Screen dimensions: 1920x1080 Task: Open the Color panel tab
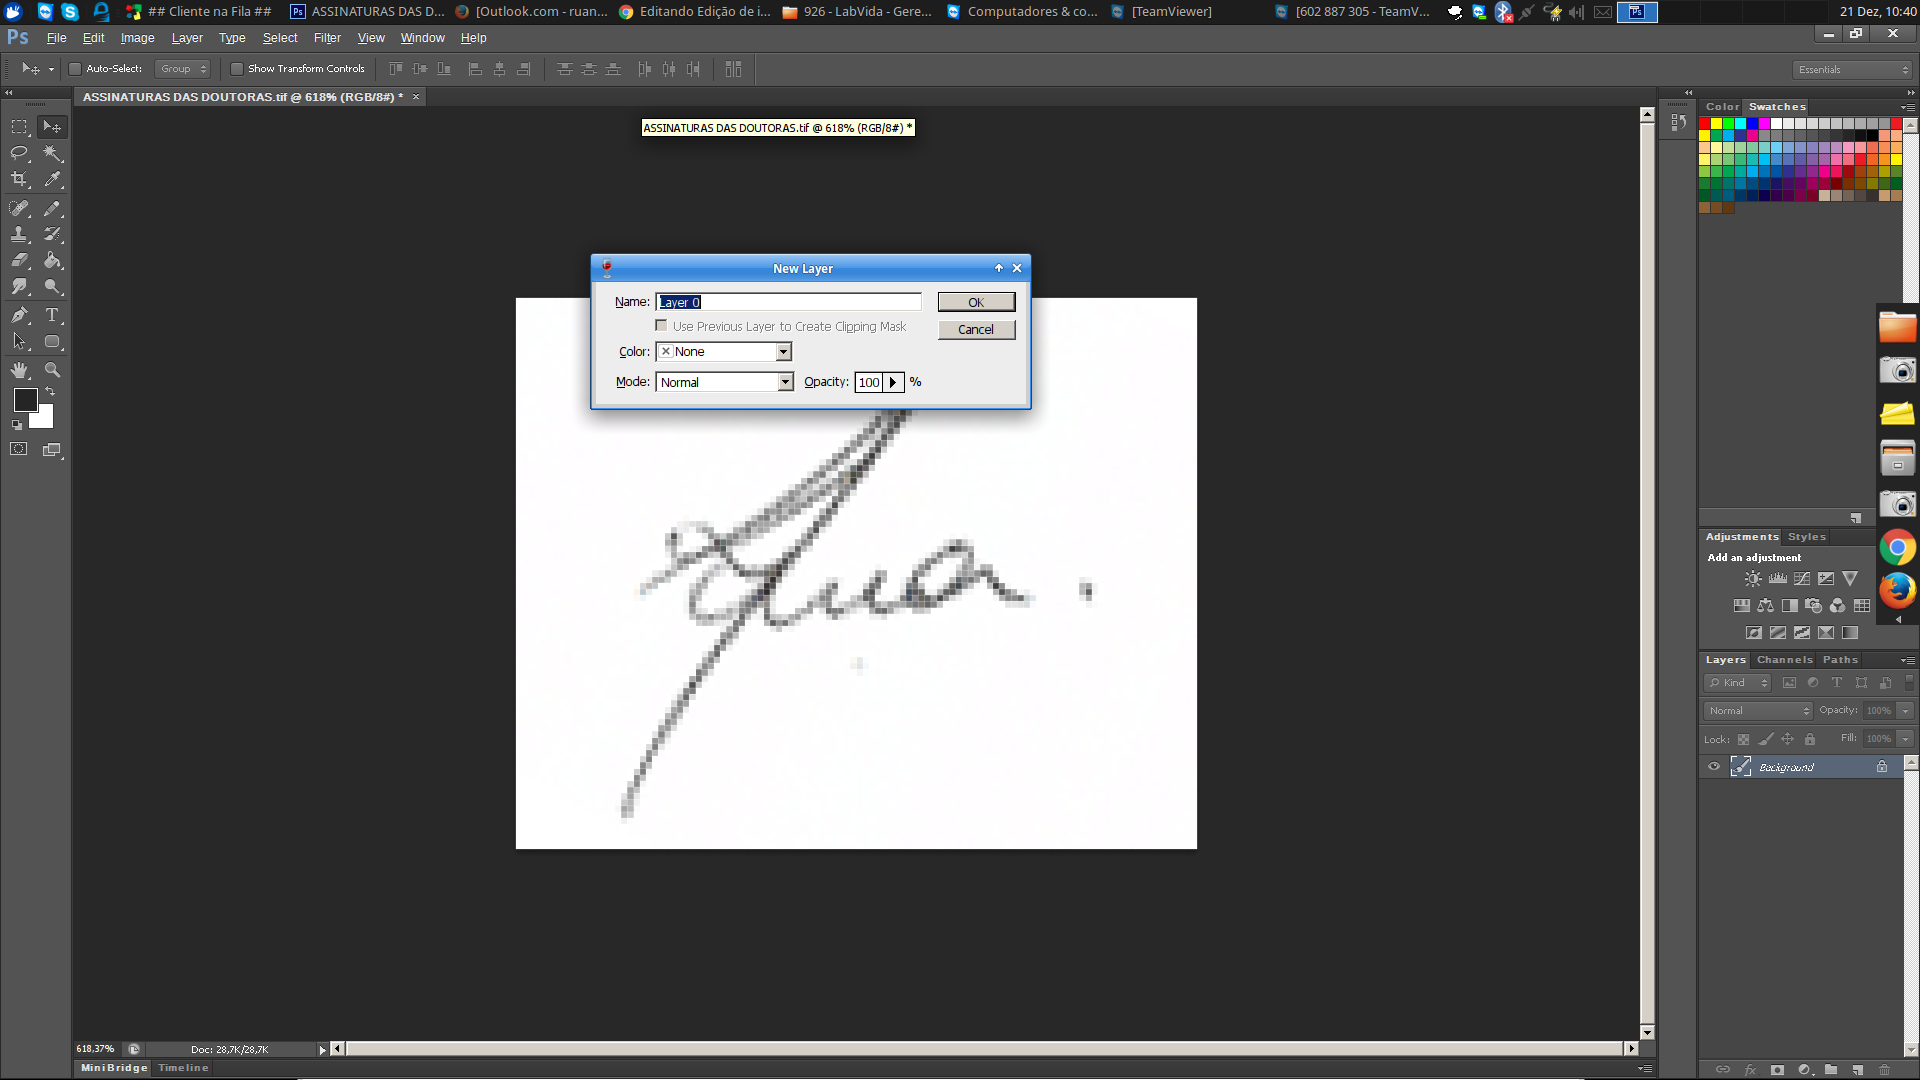pyautogui.click(x=1722, y=107)
